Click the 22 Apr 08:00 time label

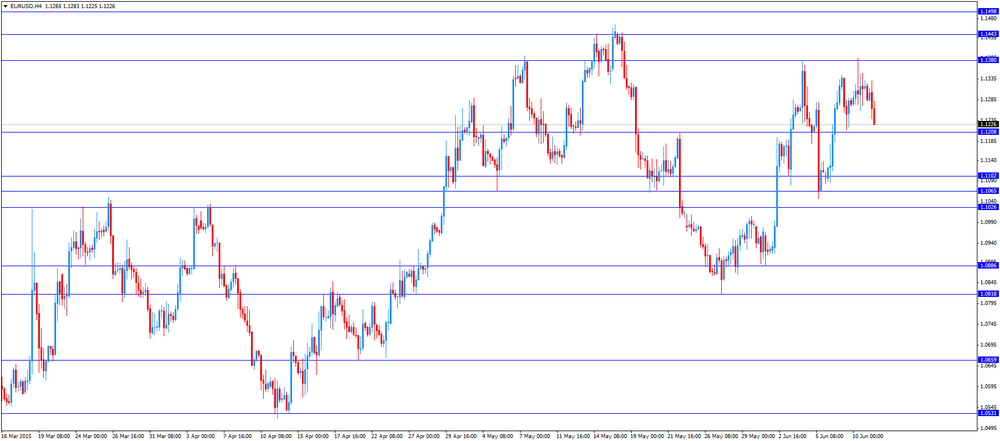pyautogui.click(x=387, y=436)
